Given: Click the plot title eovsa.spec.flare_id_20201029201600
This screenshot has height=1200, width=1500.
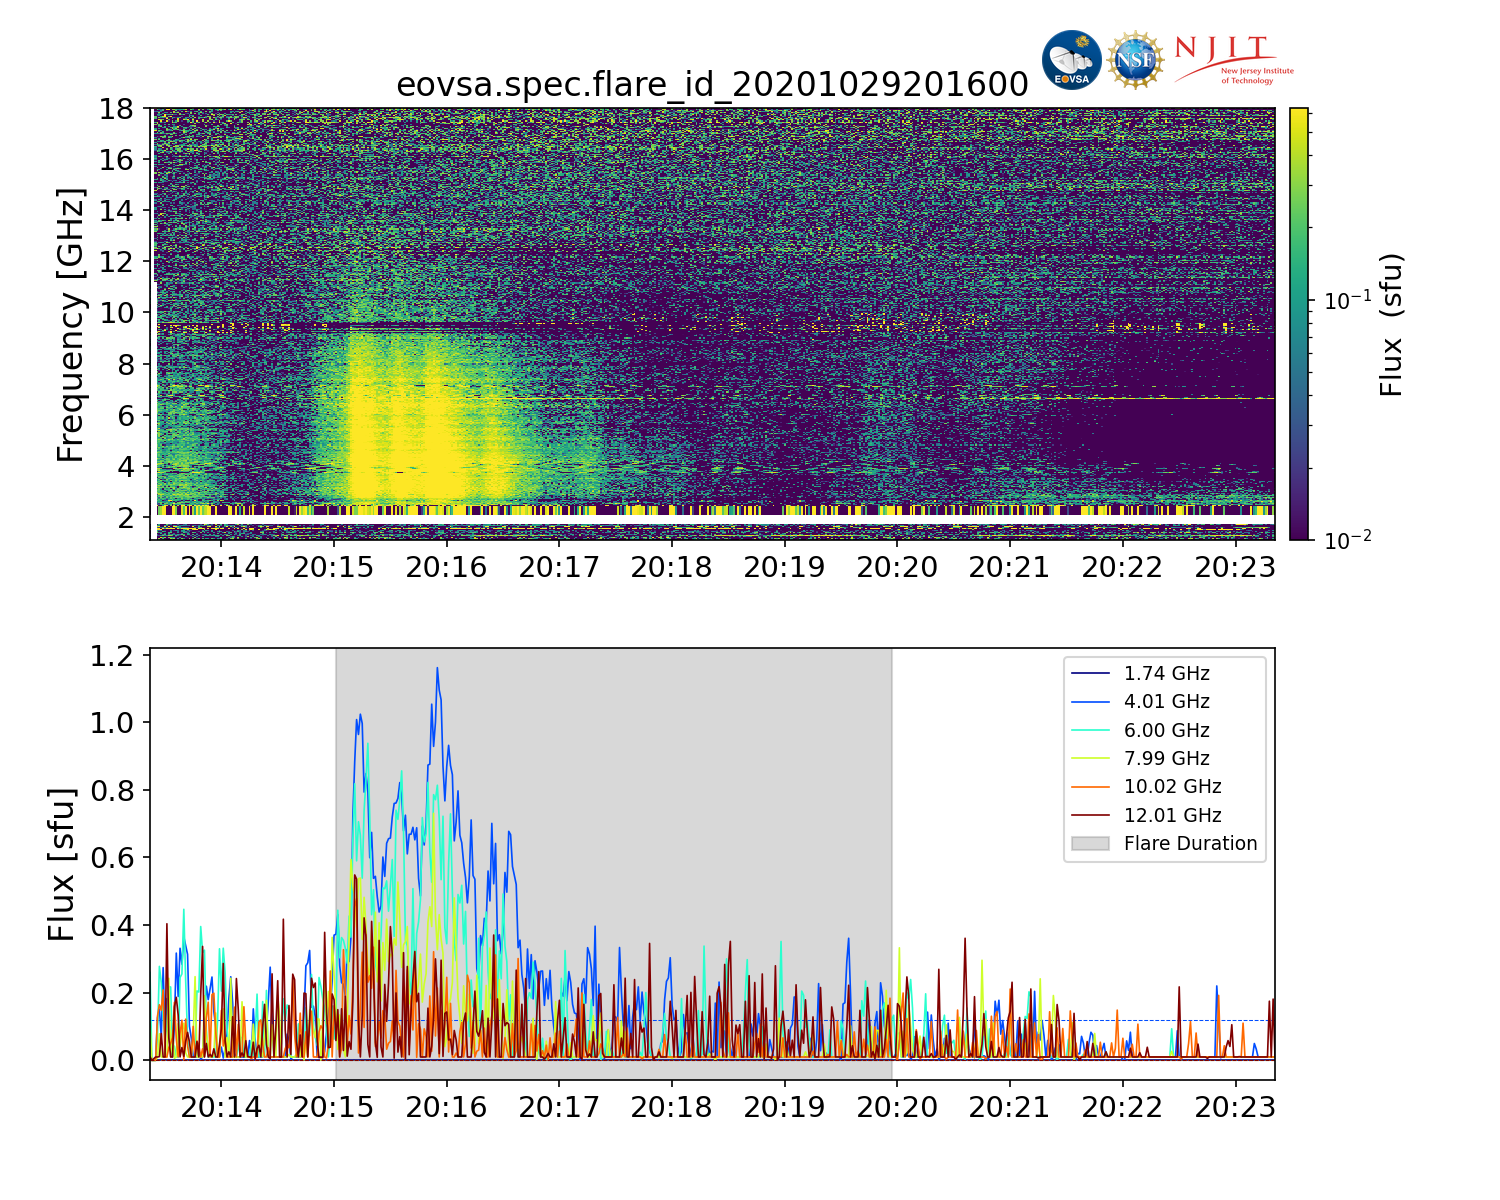Looking at the screenshot, I should coord(712,85).
